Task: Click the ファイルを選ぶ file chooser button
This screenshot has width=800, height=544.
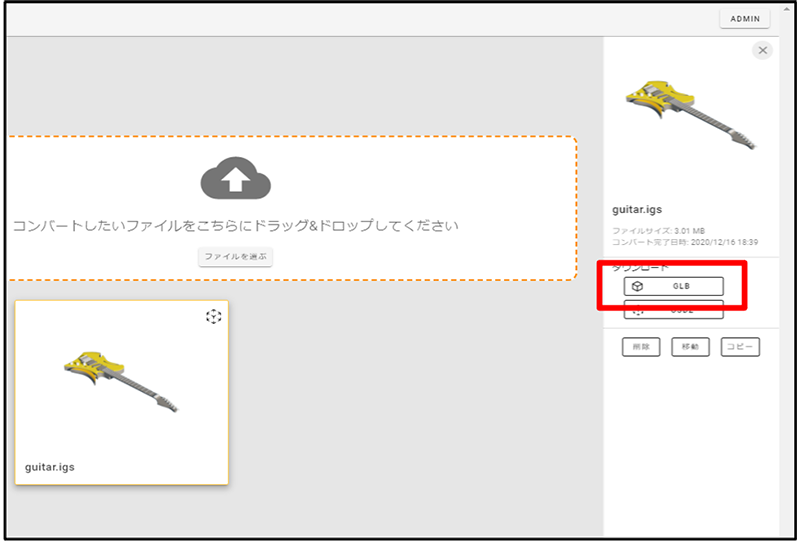Action: [x=235, y=257]
